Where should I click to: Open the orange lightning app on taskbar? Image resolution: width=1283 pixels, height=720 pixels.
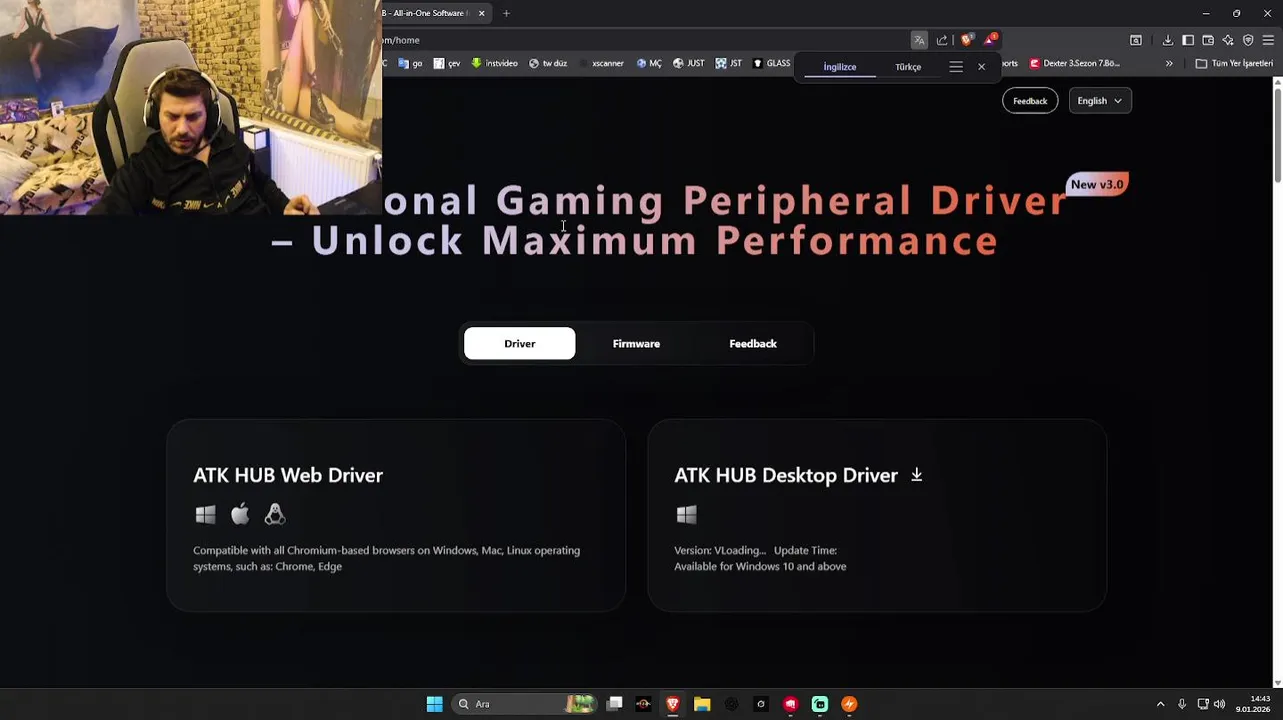[x=849, y=704]
